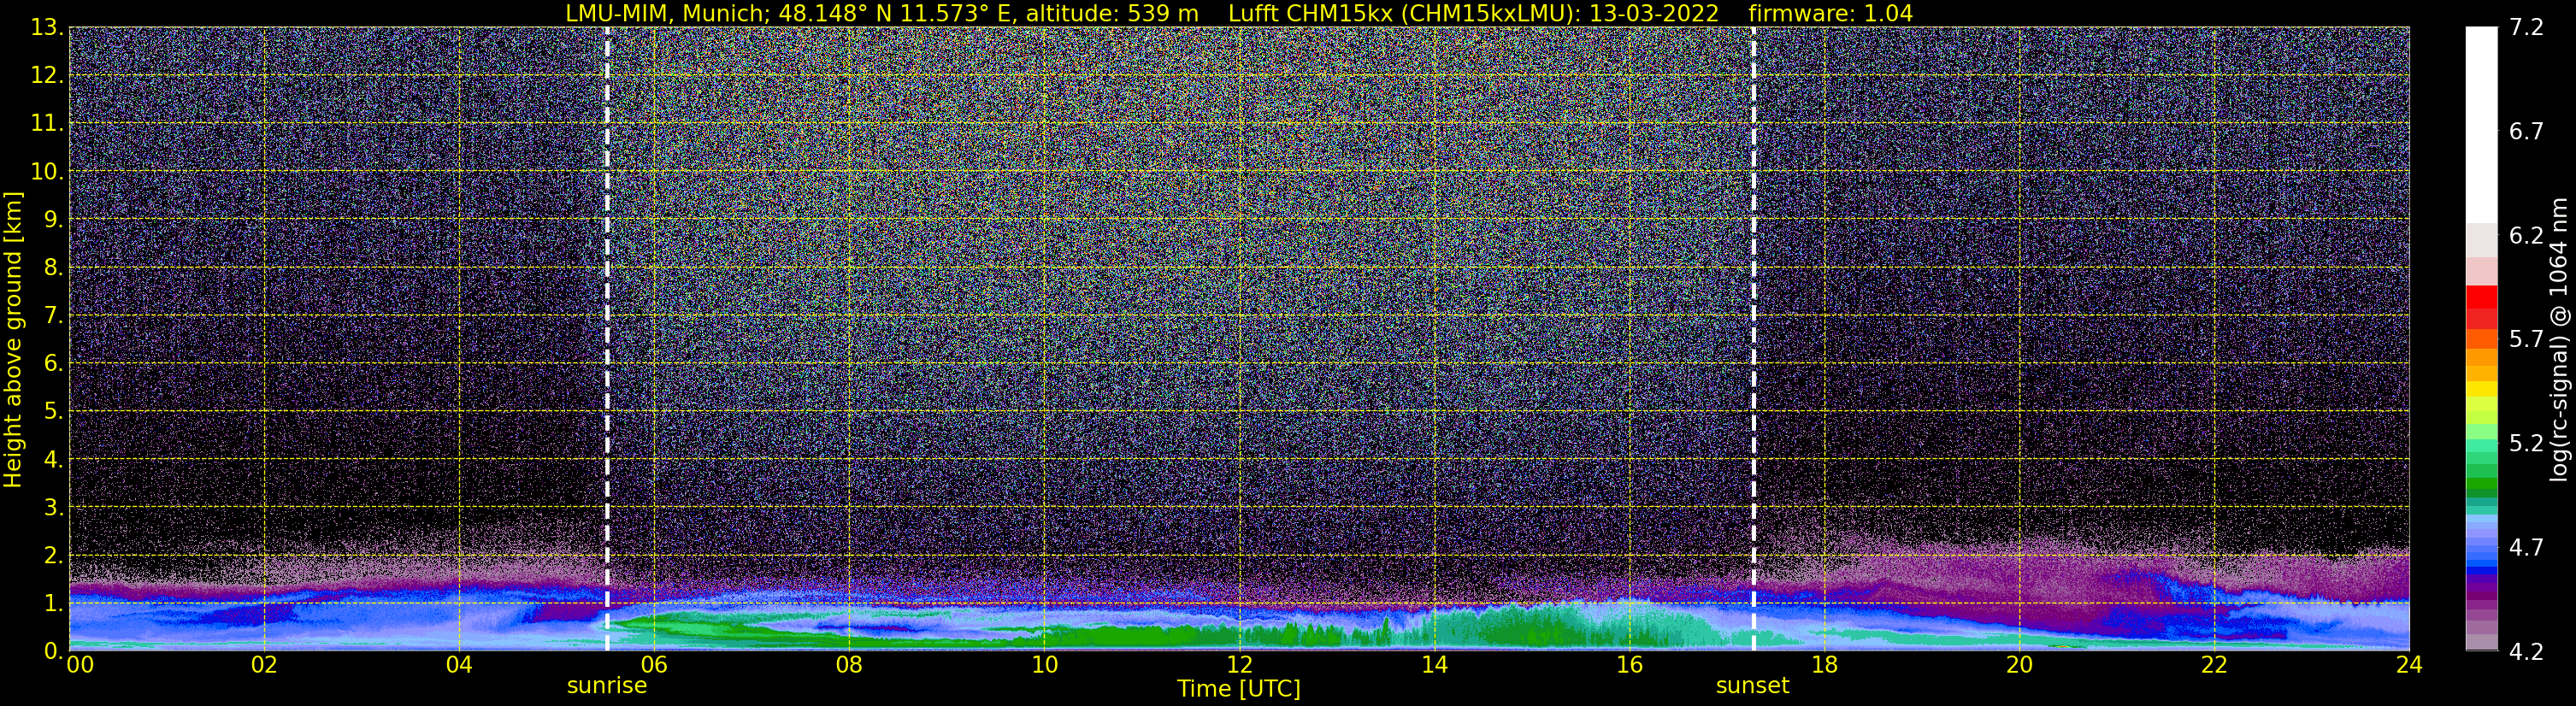The image size is (2576, 706).
Task: Click the 00 tick label on time axis
Action: point(79,665)
